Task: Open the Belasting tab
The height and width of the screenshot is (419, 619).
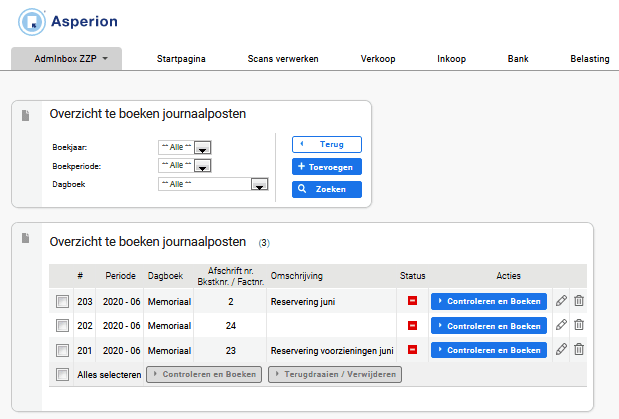Action: (x=590, y=59)
